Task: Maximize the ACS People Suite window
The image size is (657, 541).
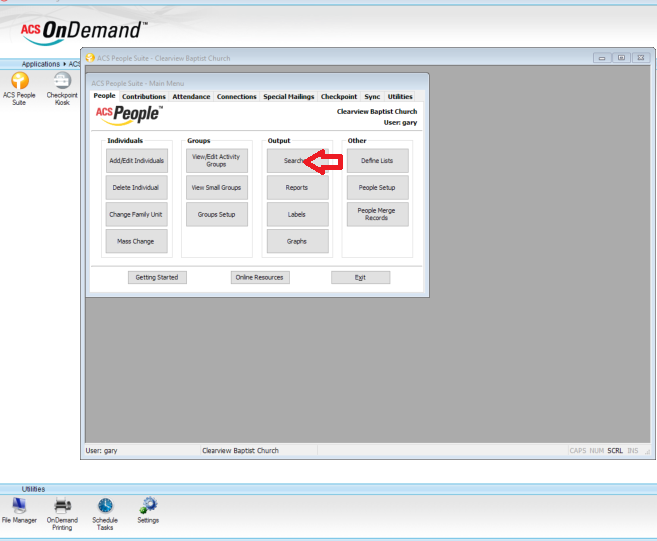Action: (621, 58)
